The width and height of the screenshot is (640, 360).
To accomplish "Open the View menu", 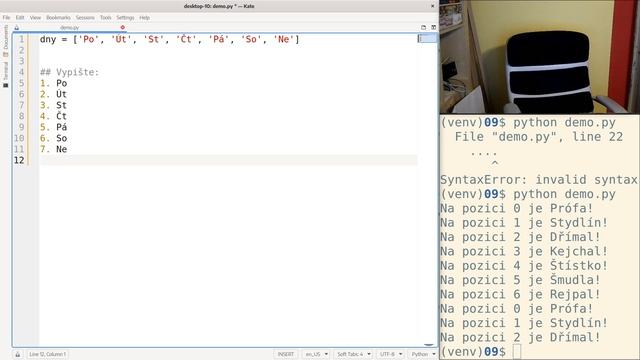I will click(36, 18).
